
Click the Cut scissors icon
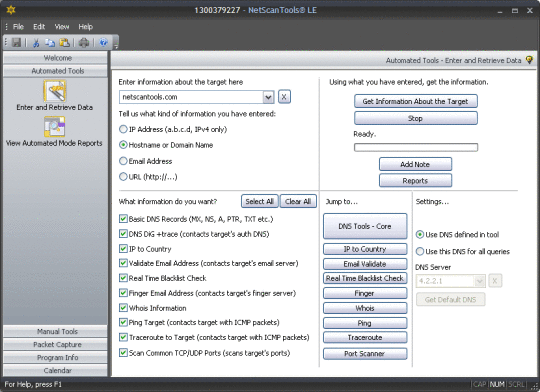(x=36, y=42)
